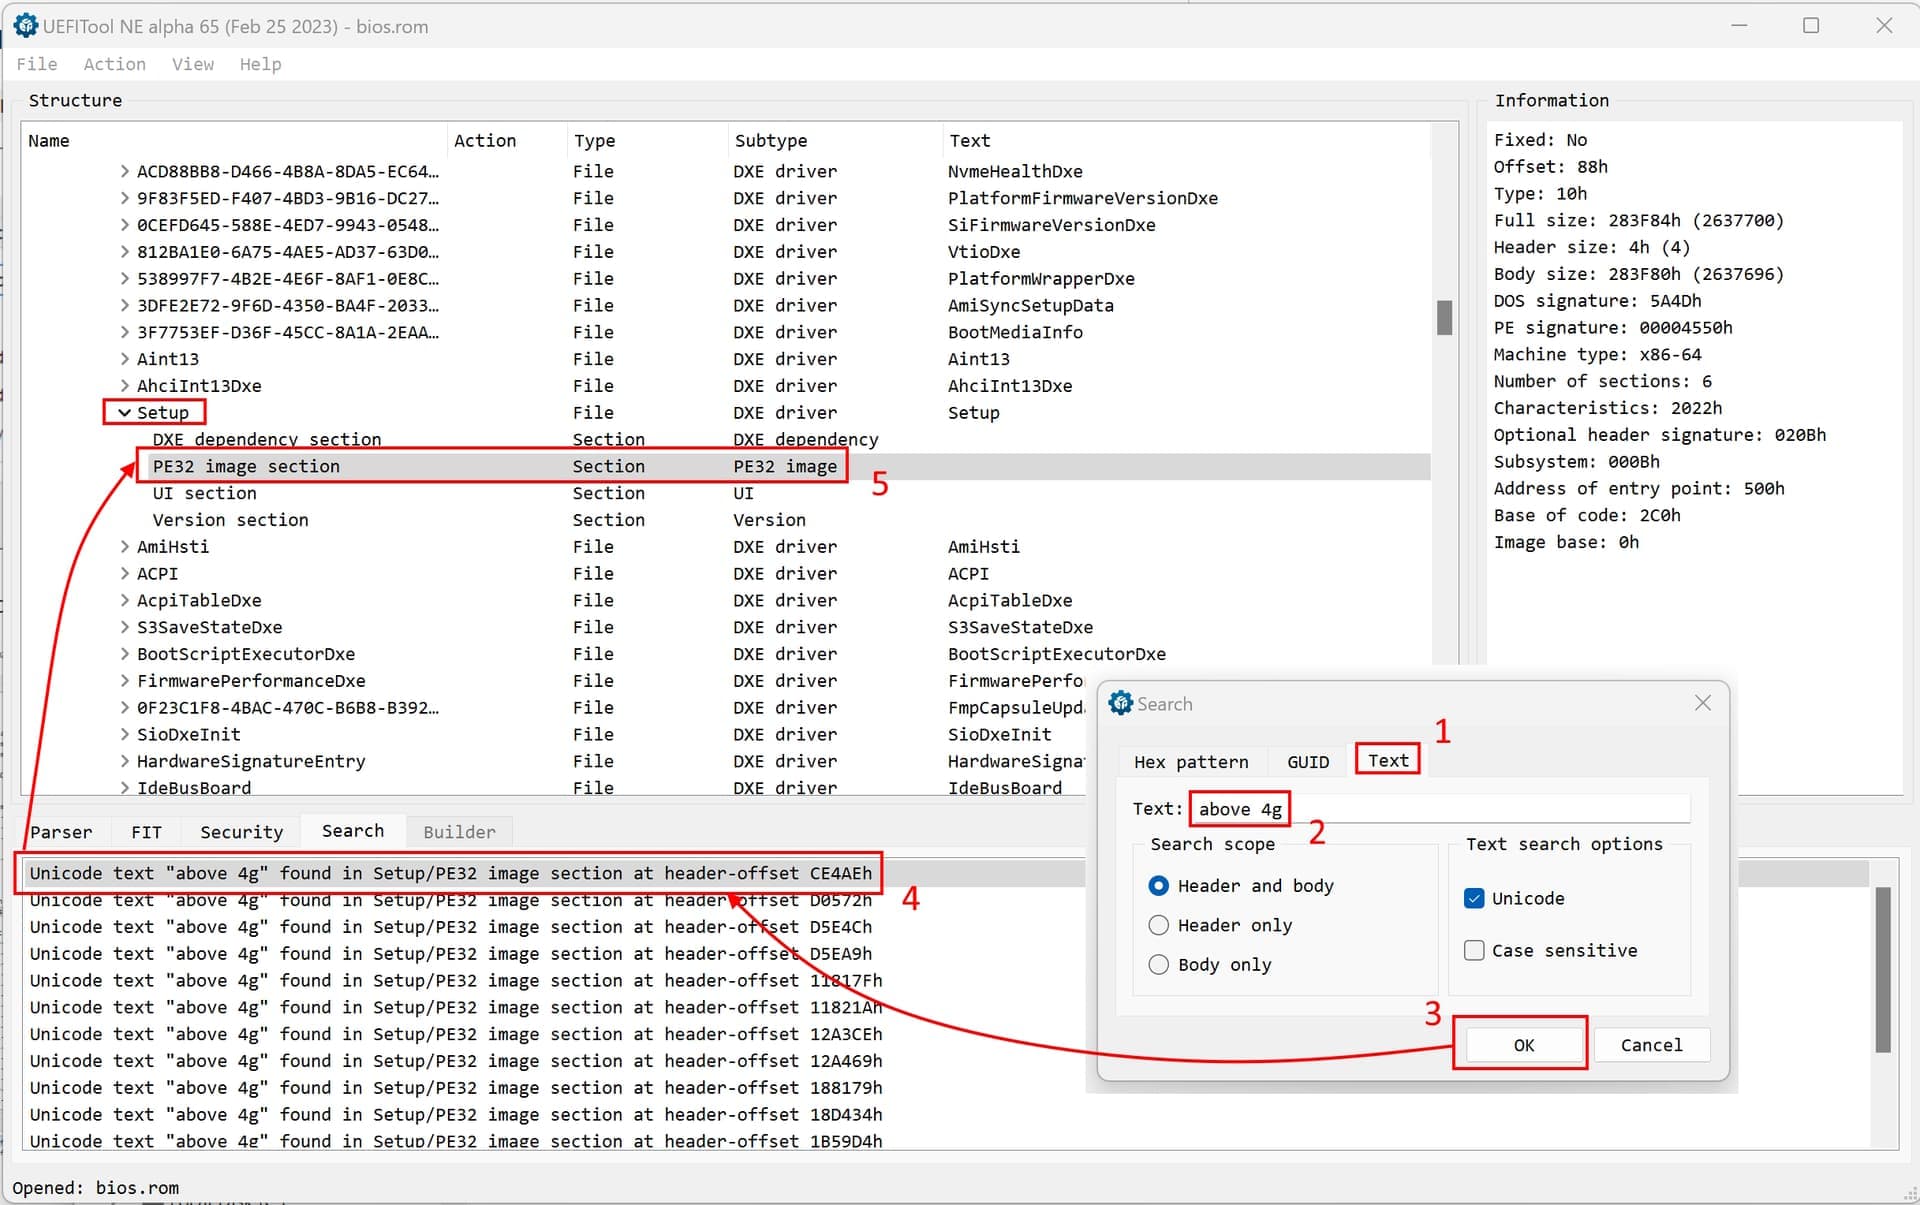This screenshot has width=1920, height=1205.
Task: Click the Subtype column header
Action: tap(834, 141)
